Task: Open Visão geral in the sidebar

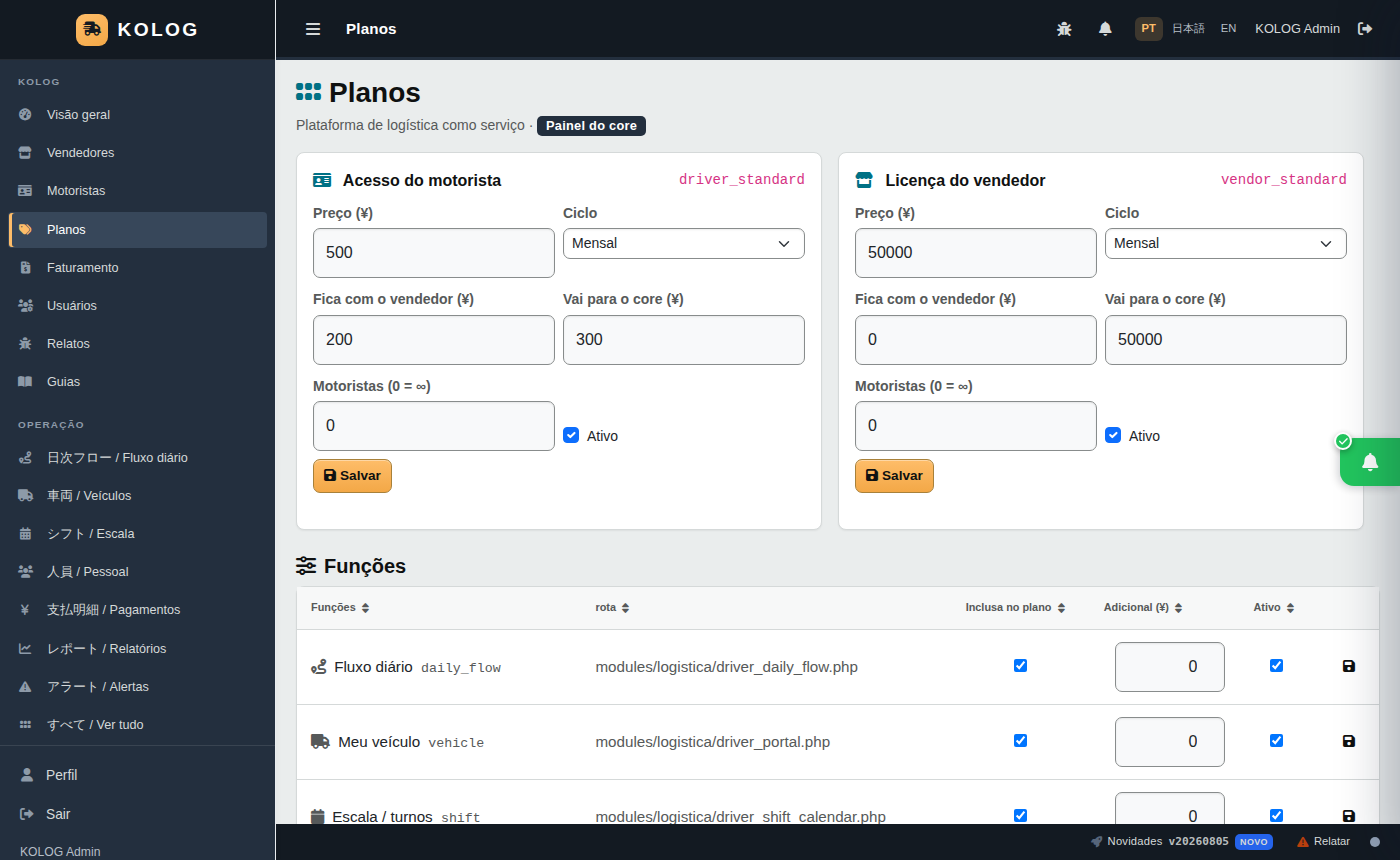Action: pyautogui.click(x=138, y=115)
